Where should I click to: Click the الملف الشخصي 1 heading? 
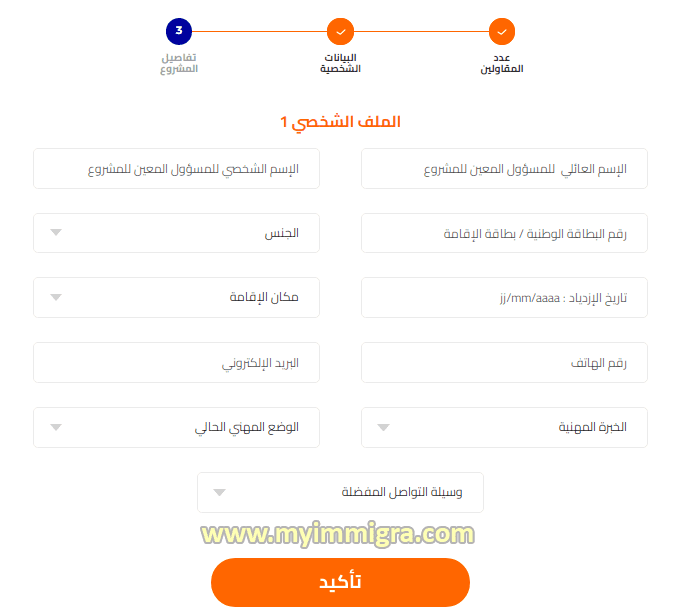[340, 122]
